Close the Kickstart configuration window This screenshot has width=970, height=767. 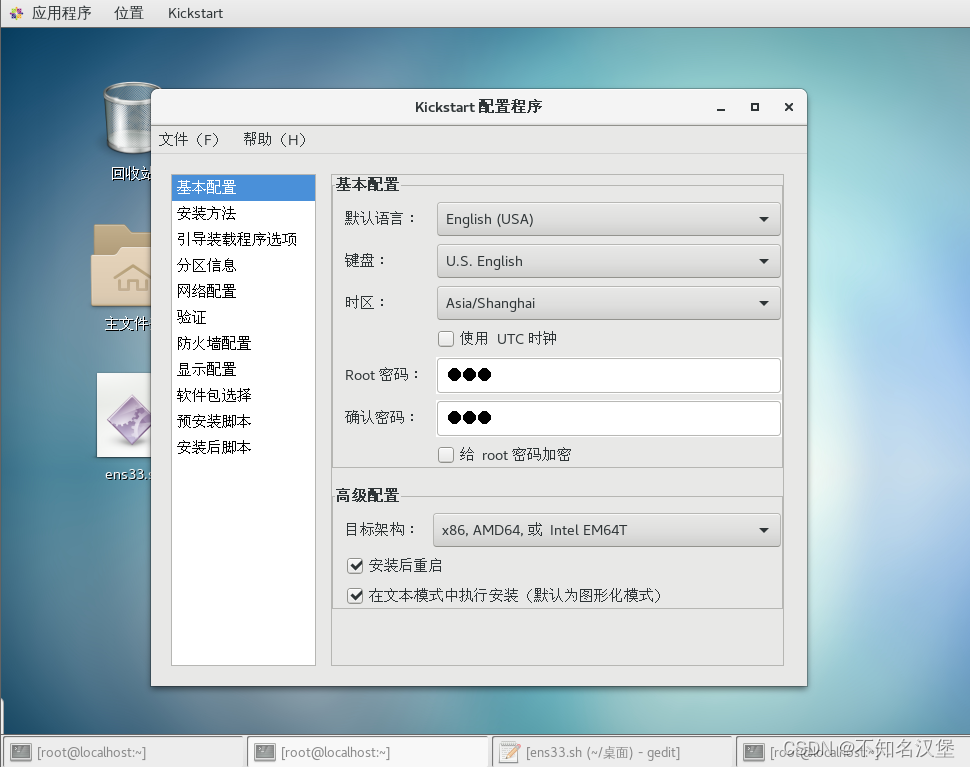(x=789, y=107)
